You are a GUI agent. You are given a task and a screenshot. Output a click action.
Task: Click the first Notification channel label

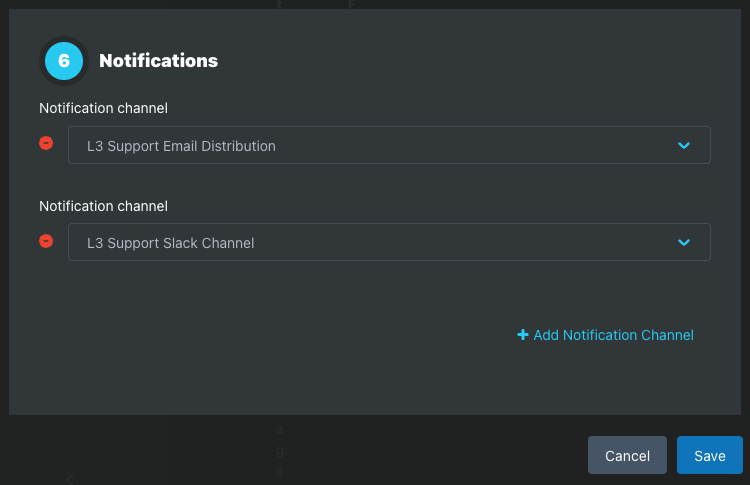103,107
